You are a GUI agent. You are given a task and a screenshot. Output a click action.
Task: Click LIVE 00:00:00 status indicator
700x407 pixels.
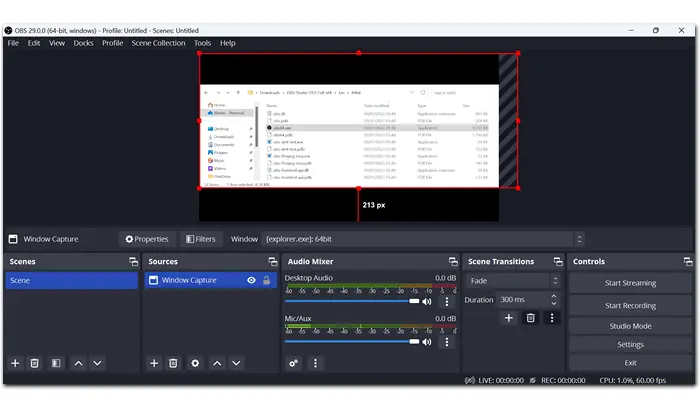click(494, 381)
